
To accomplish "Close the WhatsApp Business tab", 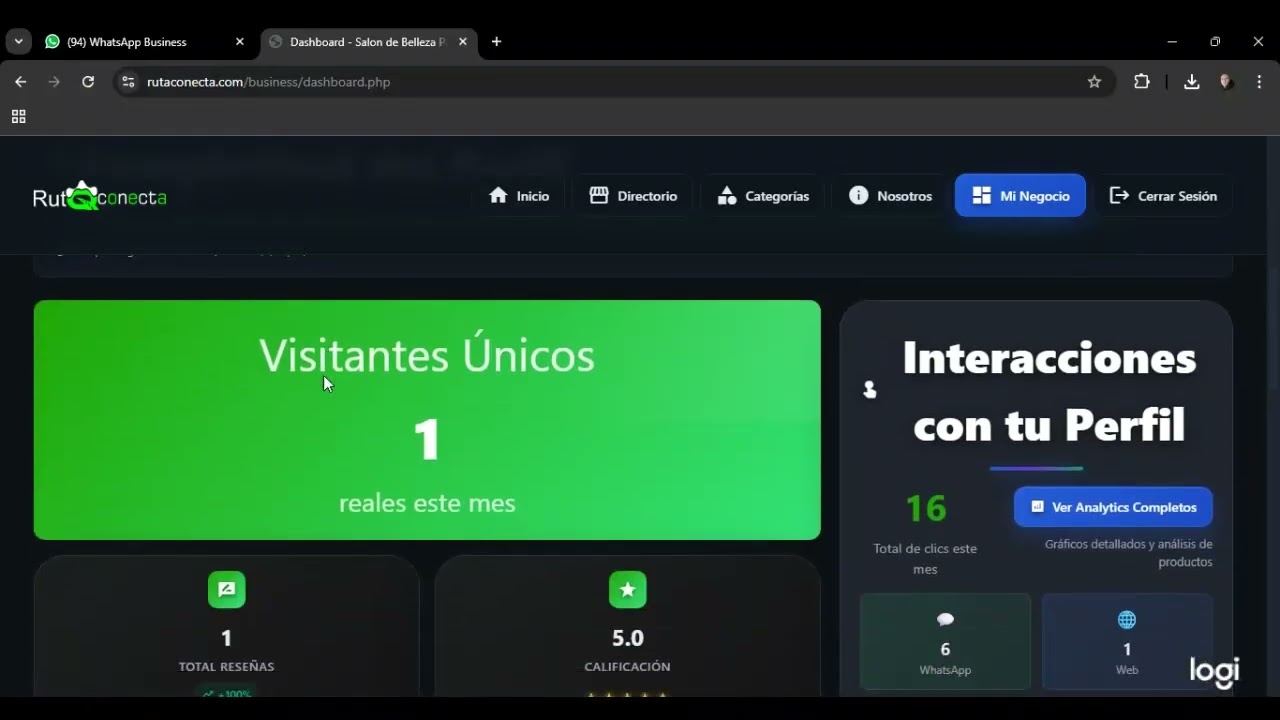I will [239, 42].
